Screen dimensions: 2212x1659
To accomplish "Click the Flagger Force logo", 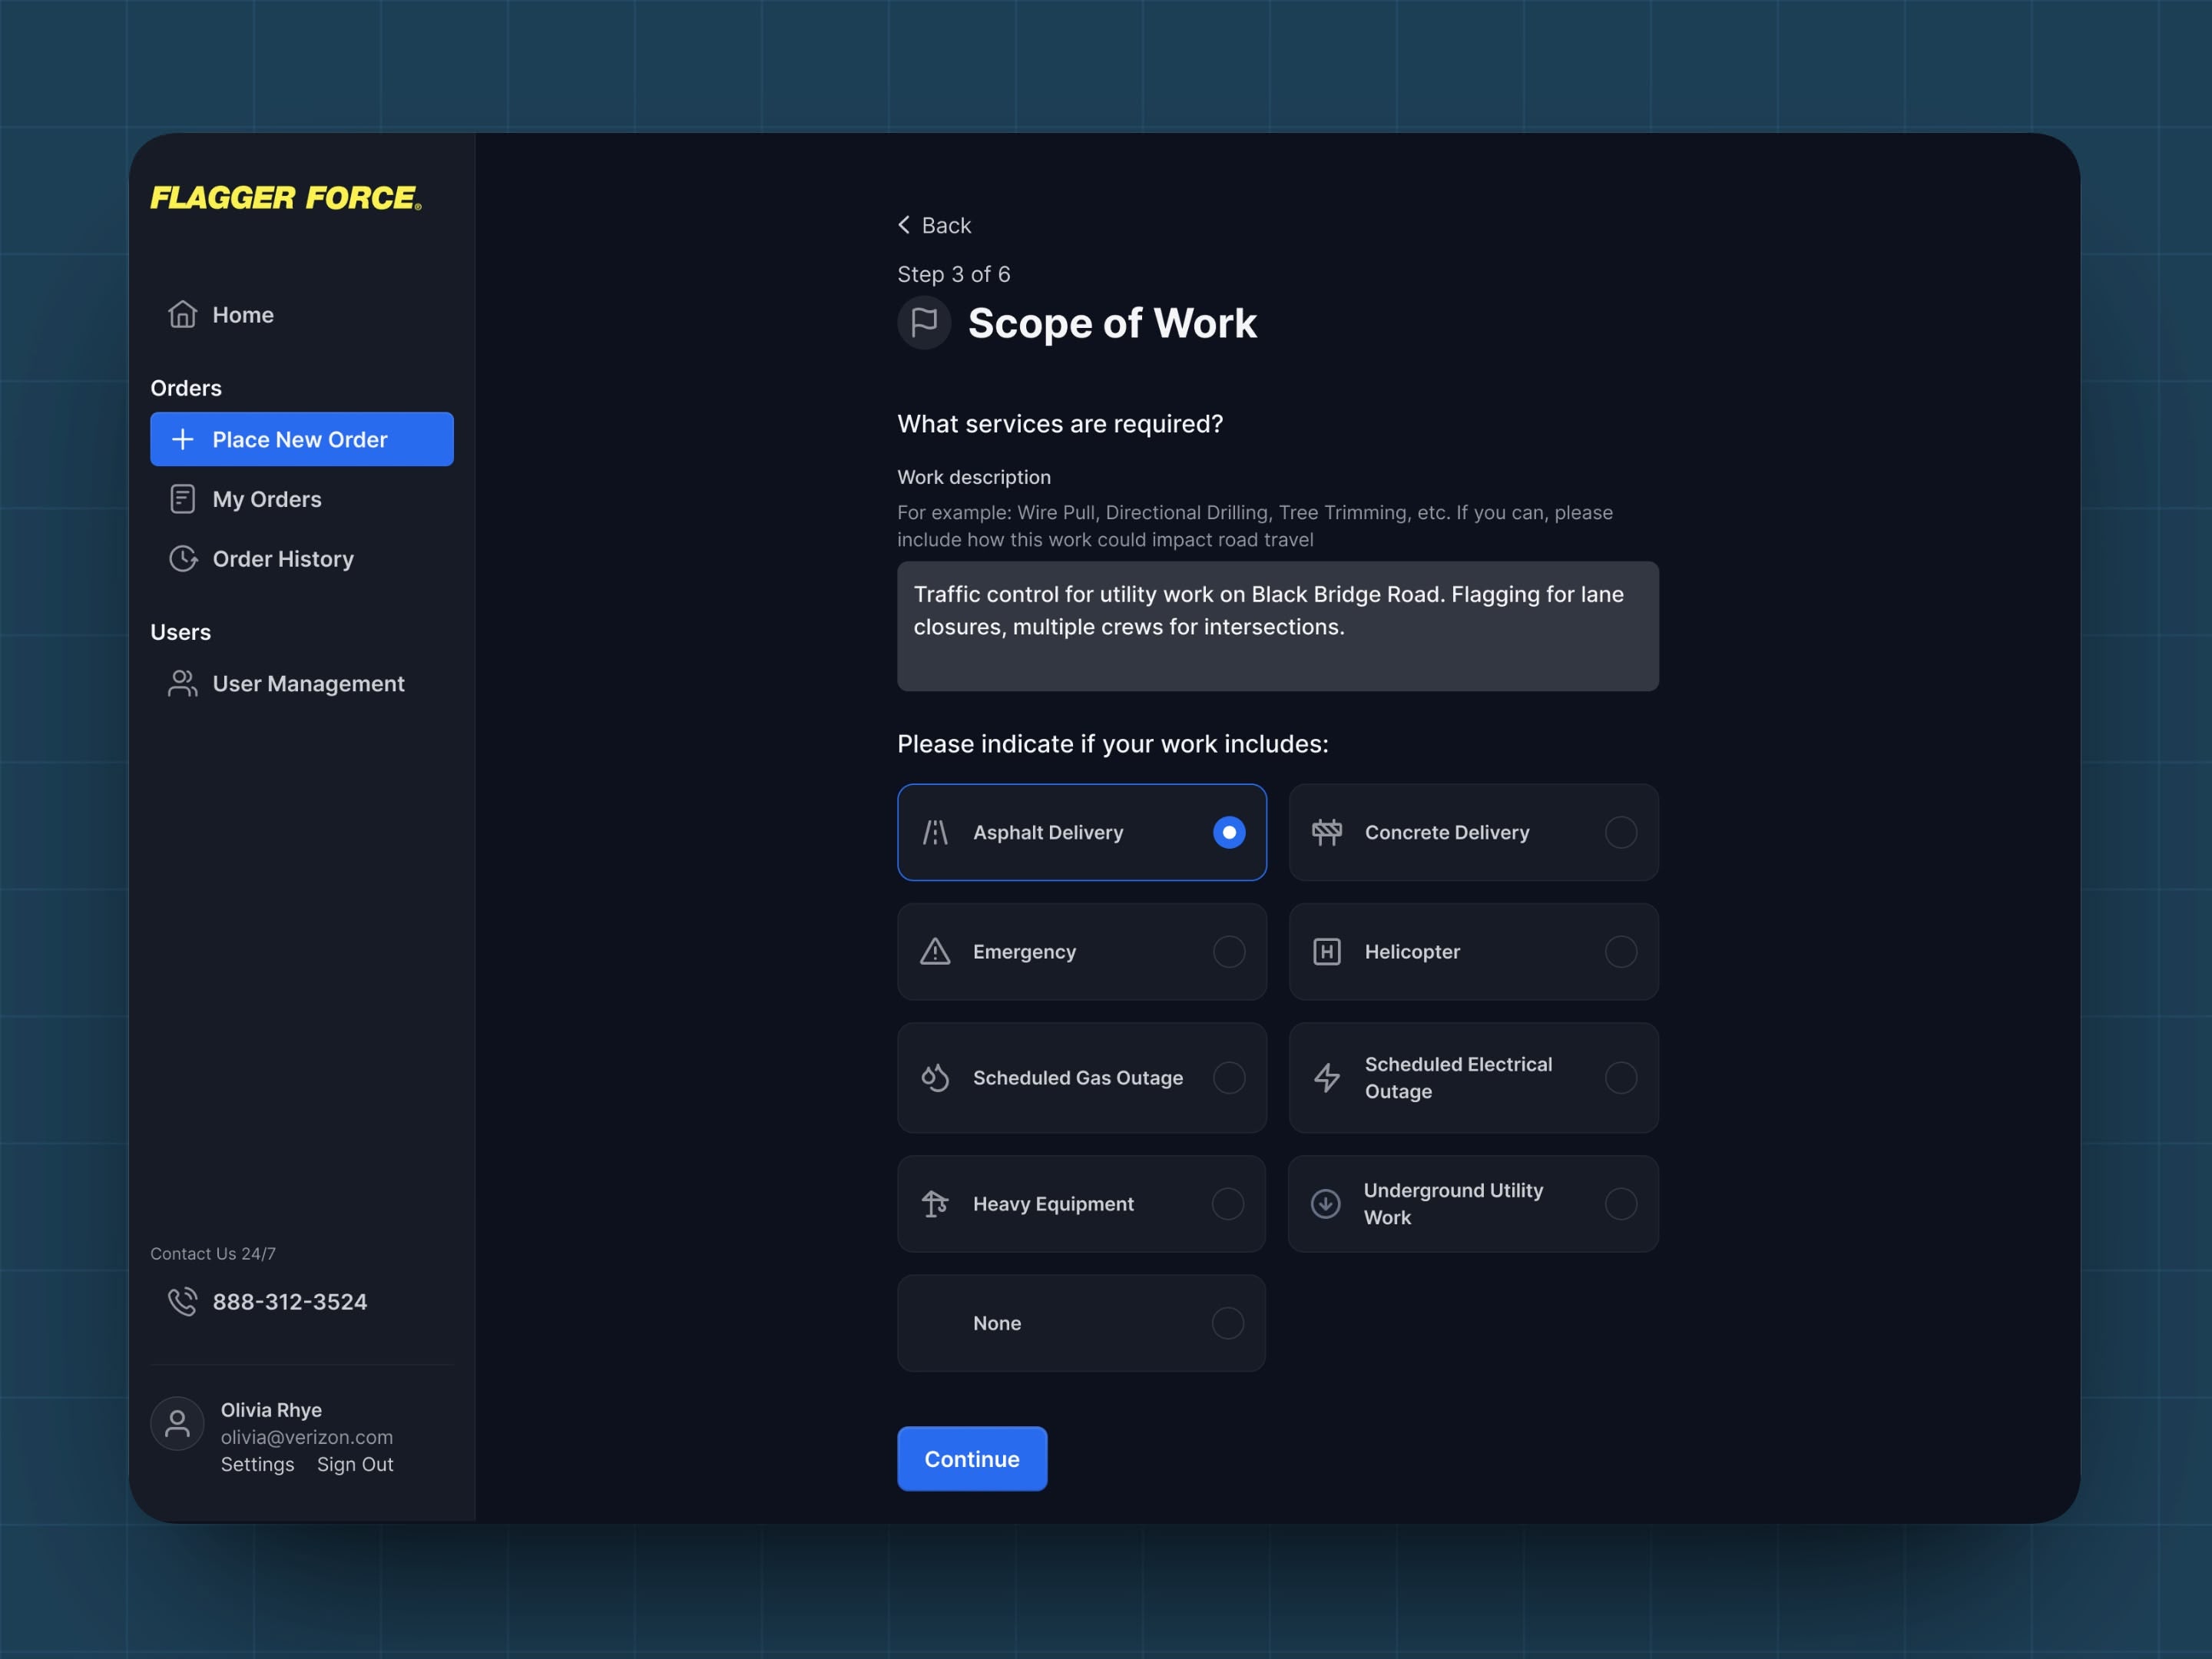I will click(286, 198).
